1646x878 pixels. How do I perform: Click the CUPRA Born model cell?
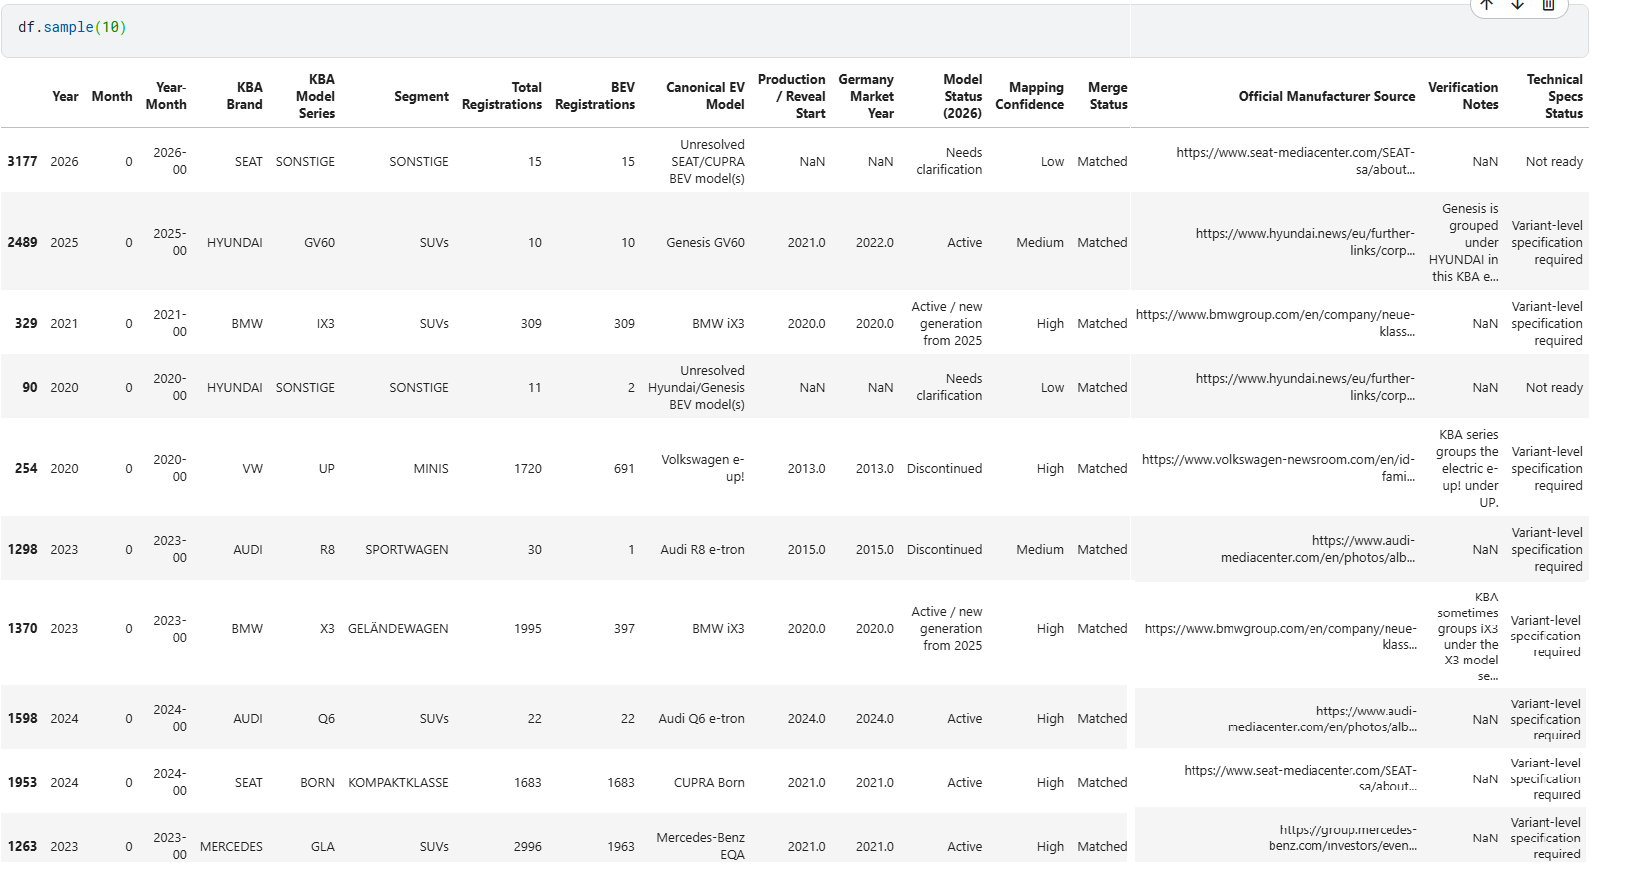[709, 782]
